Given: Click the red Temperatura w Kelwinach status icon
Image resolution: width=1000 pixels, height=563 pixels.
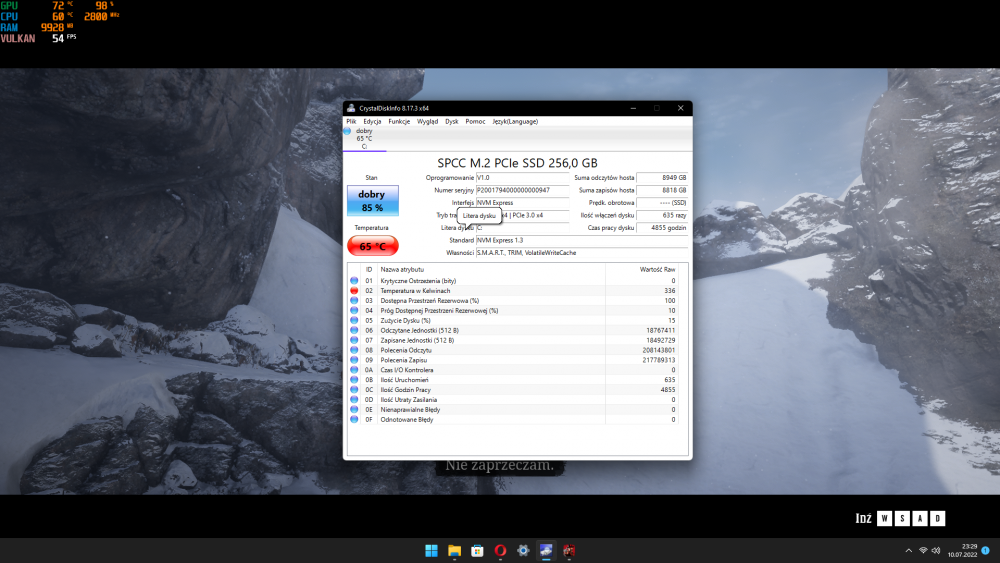Looking at the screenshot, I should pyautogui.click(x=354, y=291).
